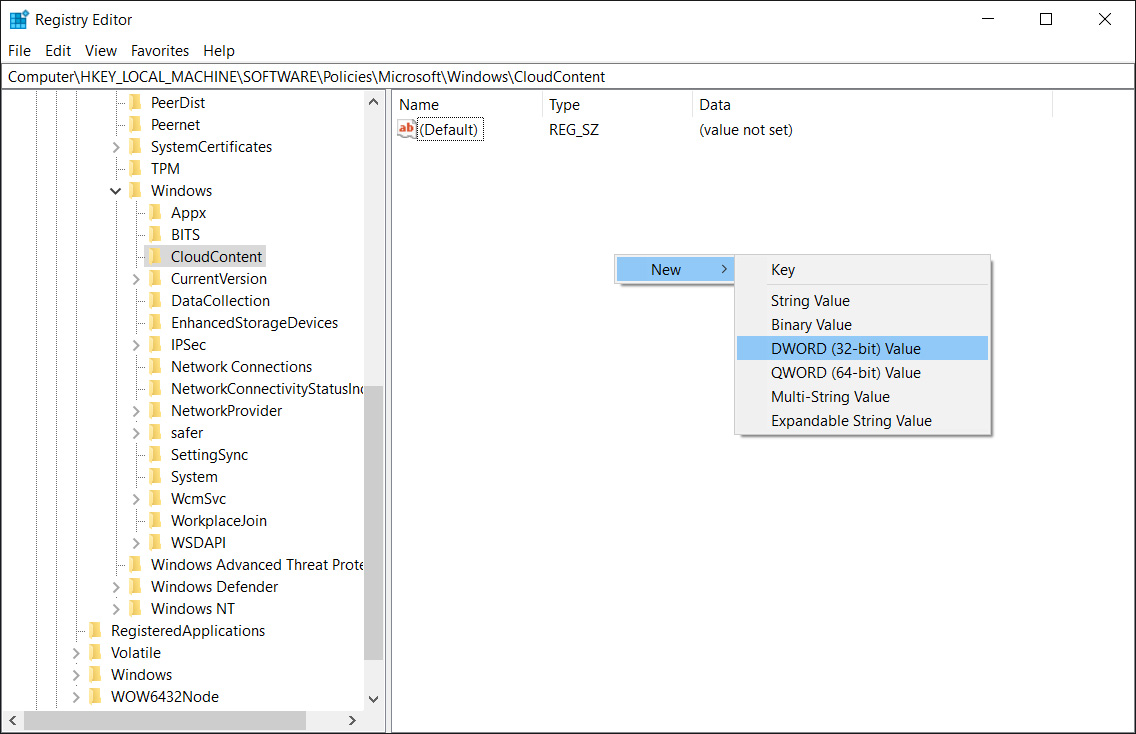Click the DataCollection folder icon

point(155,300)
